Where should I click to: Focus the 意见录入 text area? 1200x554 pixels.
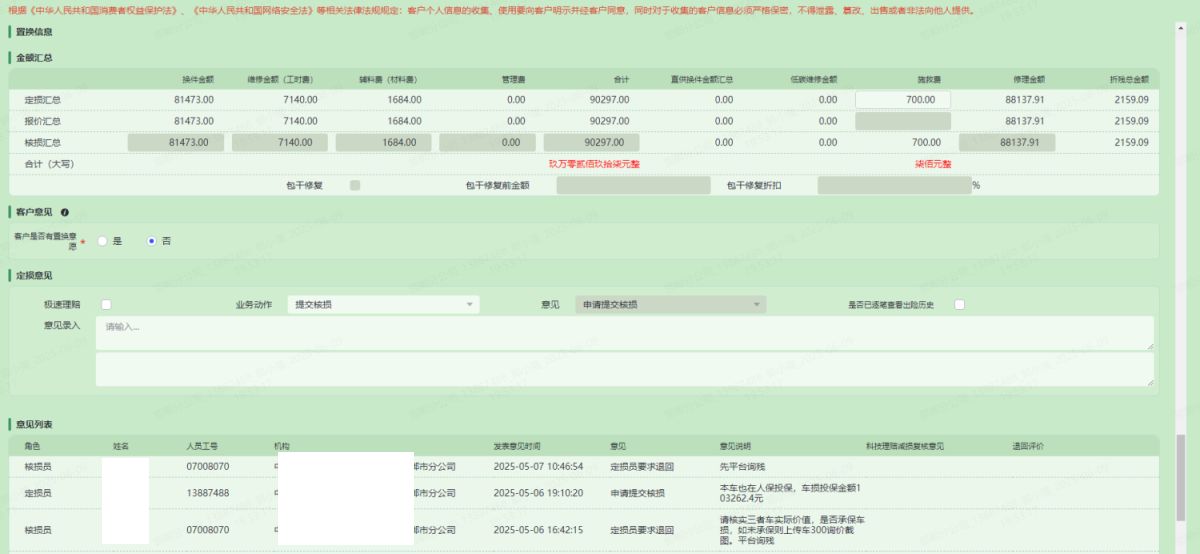624,333
